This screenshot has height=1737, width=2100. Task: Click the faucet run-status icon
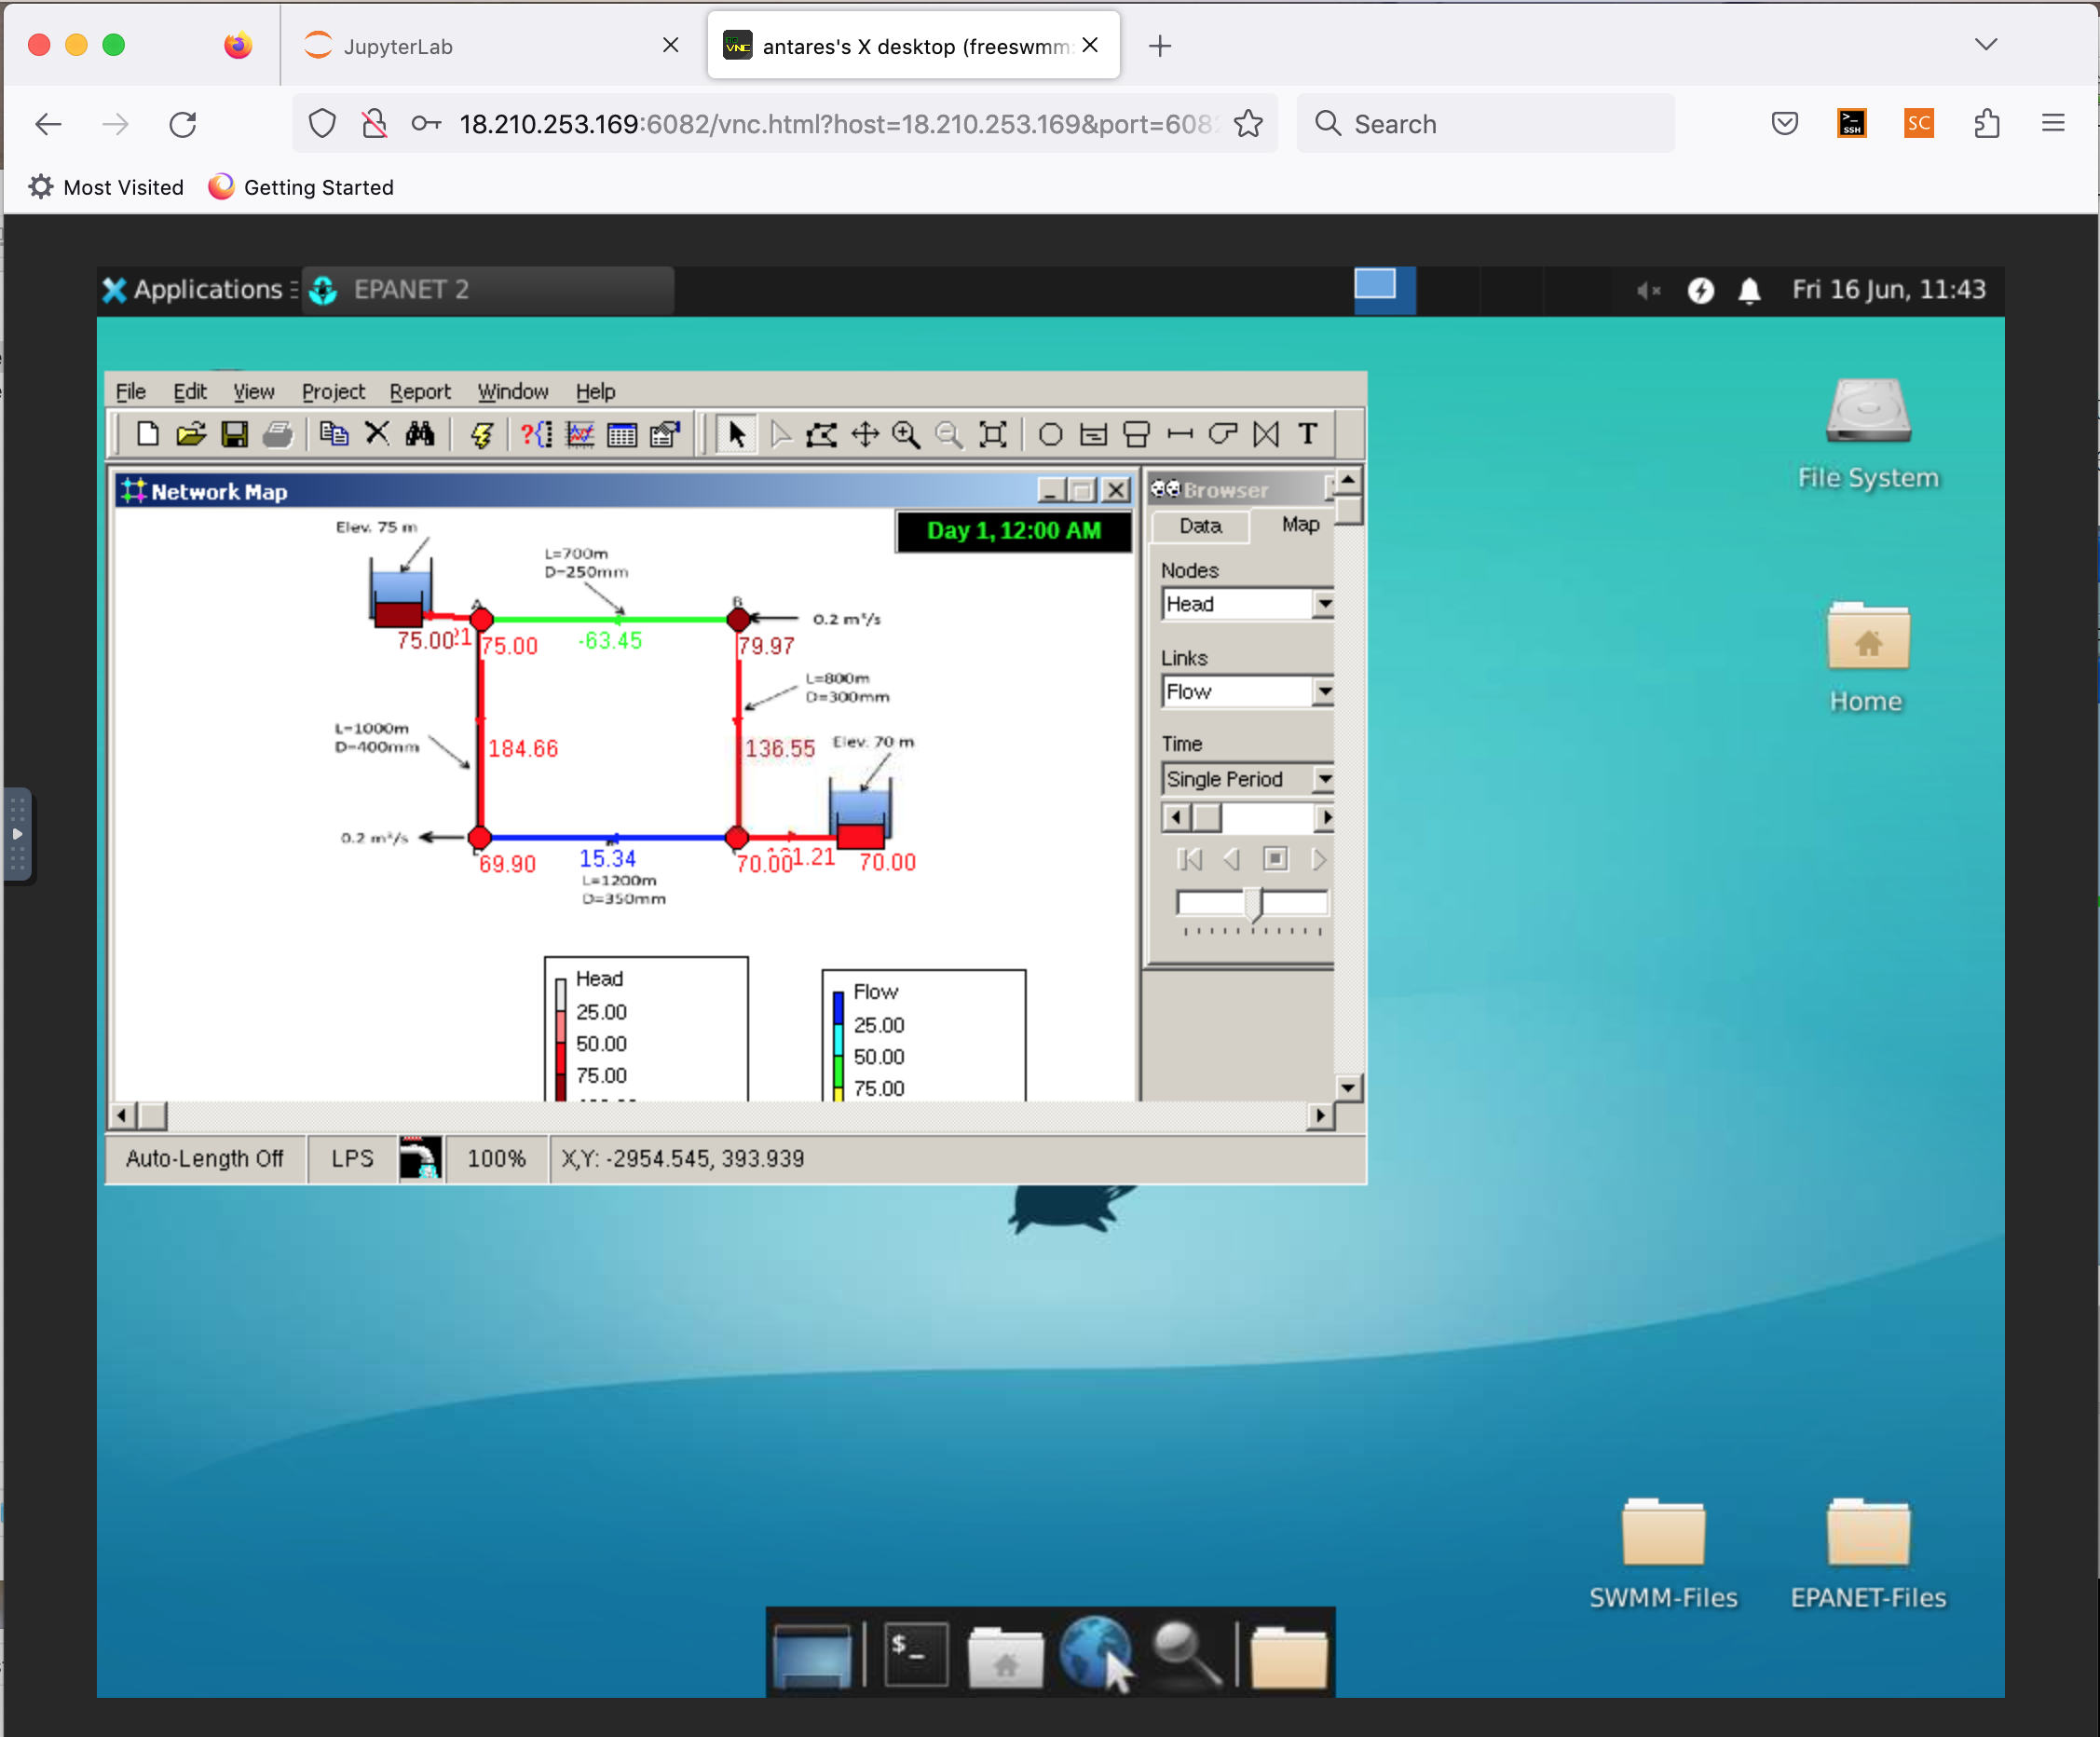click(420, 1159)
